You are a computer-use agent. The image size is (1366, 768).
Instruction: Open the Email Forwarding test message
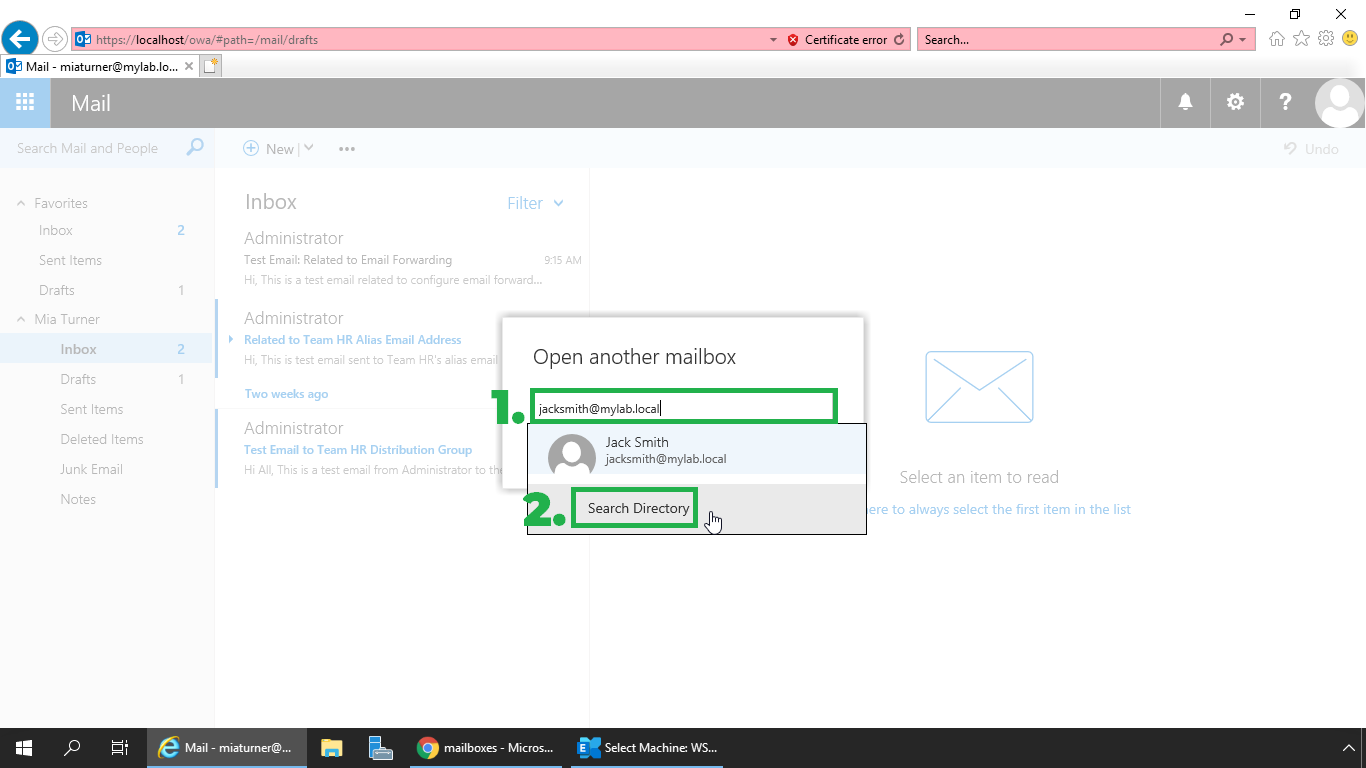point(402,259)
